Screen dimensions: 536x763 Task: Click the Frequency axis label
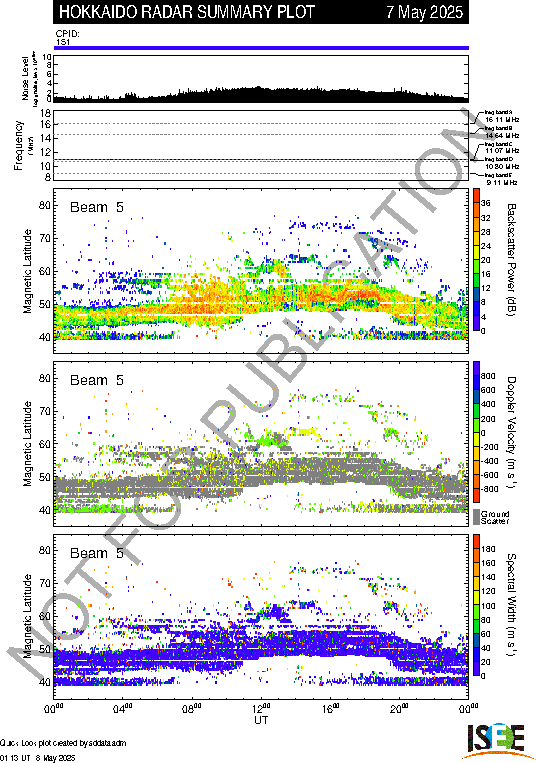[18, 145]
